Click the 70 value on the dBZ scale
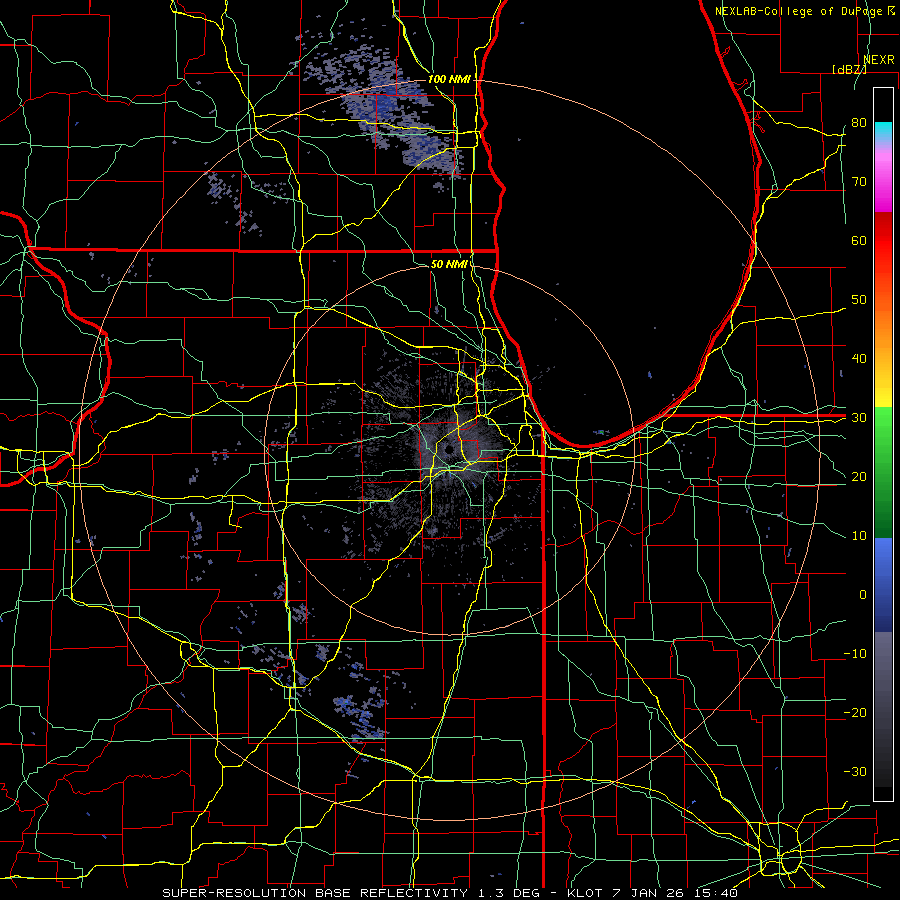The width and height of the screenshot is (900, 900). (859, 181)
